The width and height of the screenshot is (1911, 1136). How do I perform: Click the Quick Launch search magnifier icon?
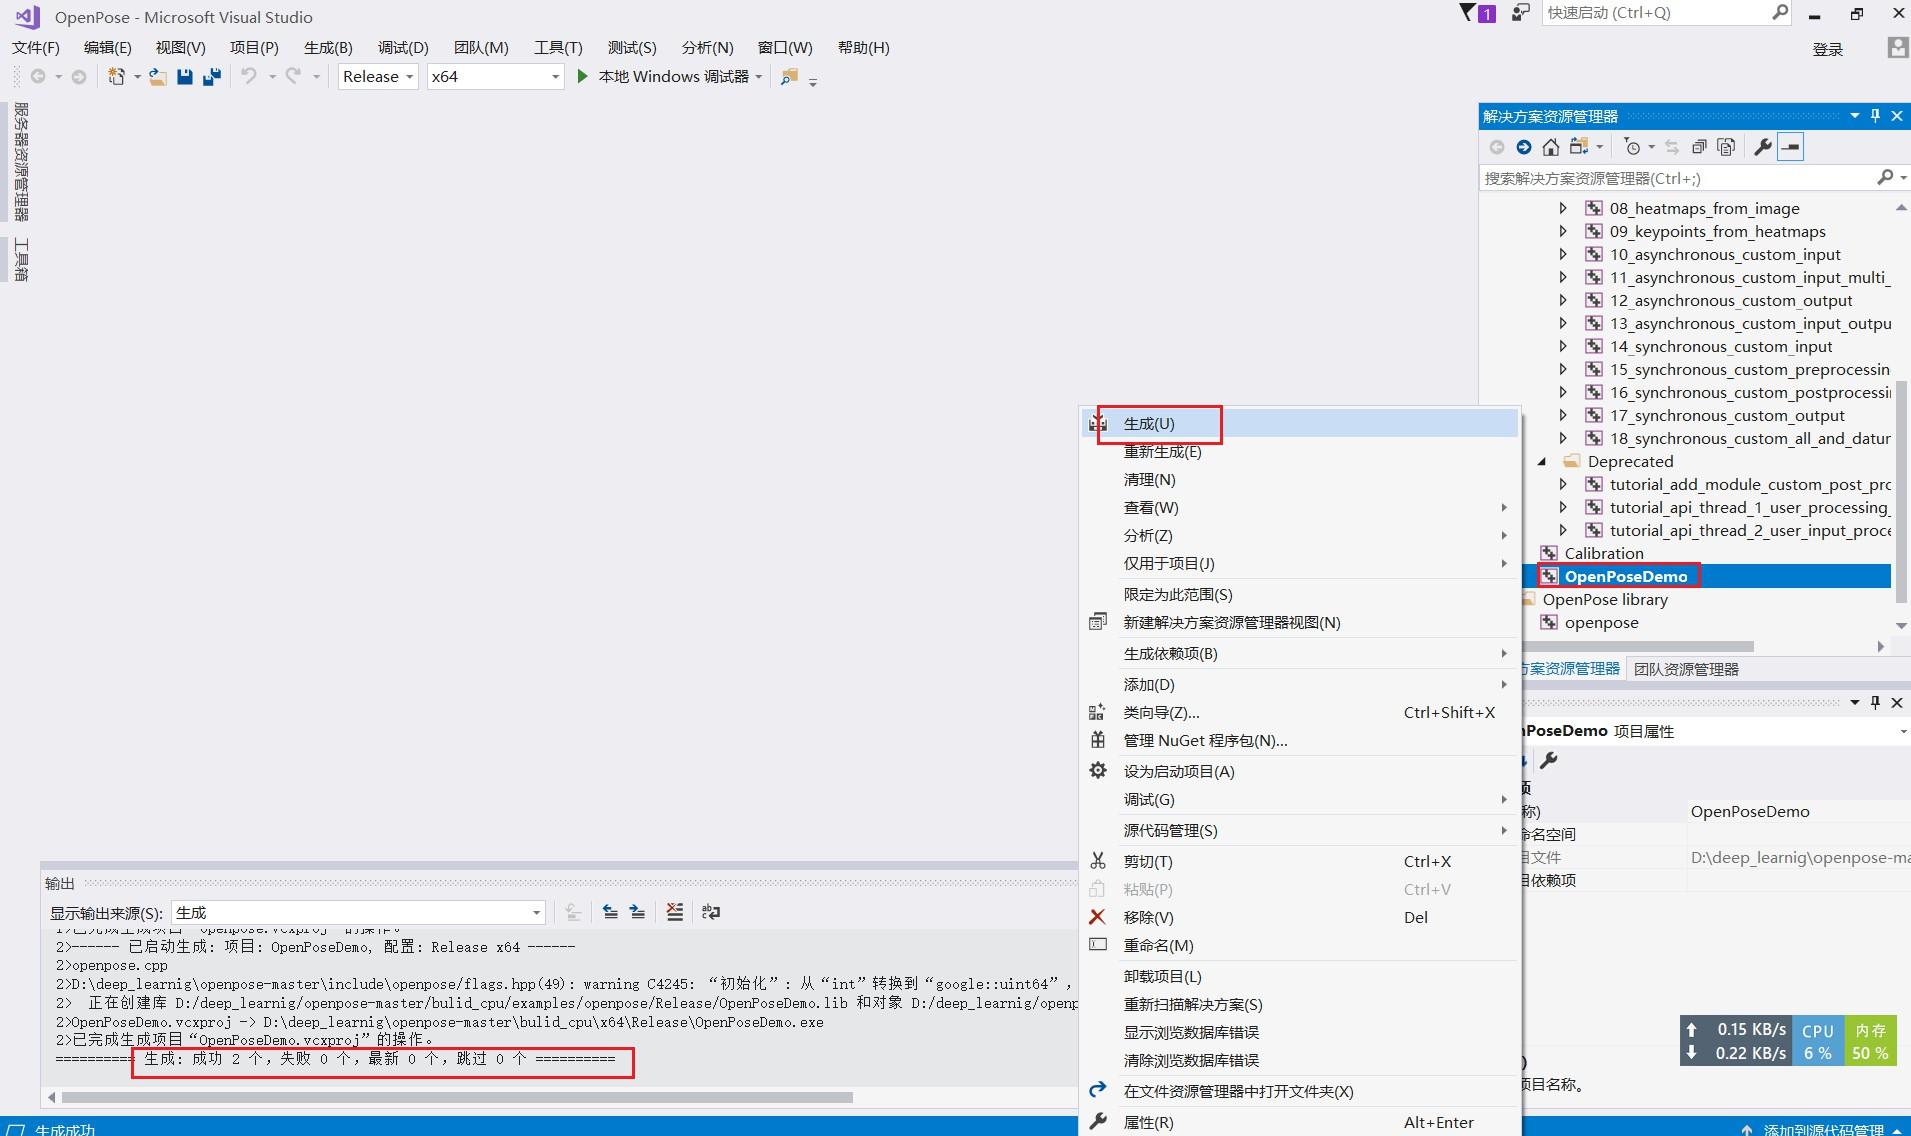[x=1779, y=12]
